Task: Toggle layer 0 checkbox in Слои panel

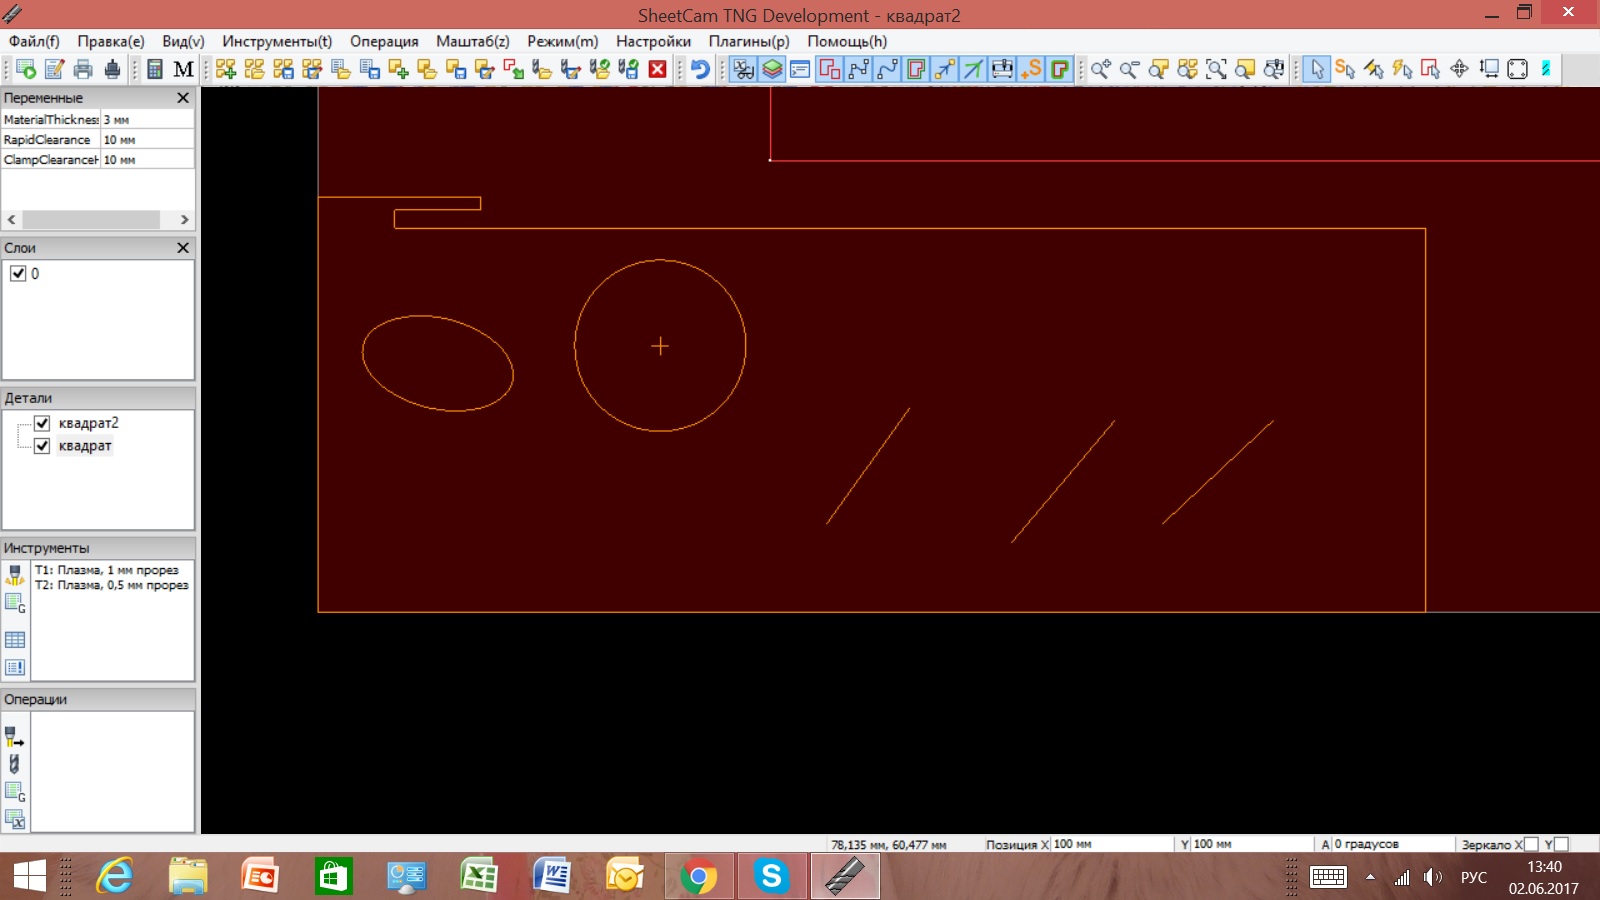Action: pos(18,273)
